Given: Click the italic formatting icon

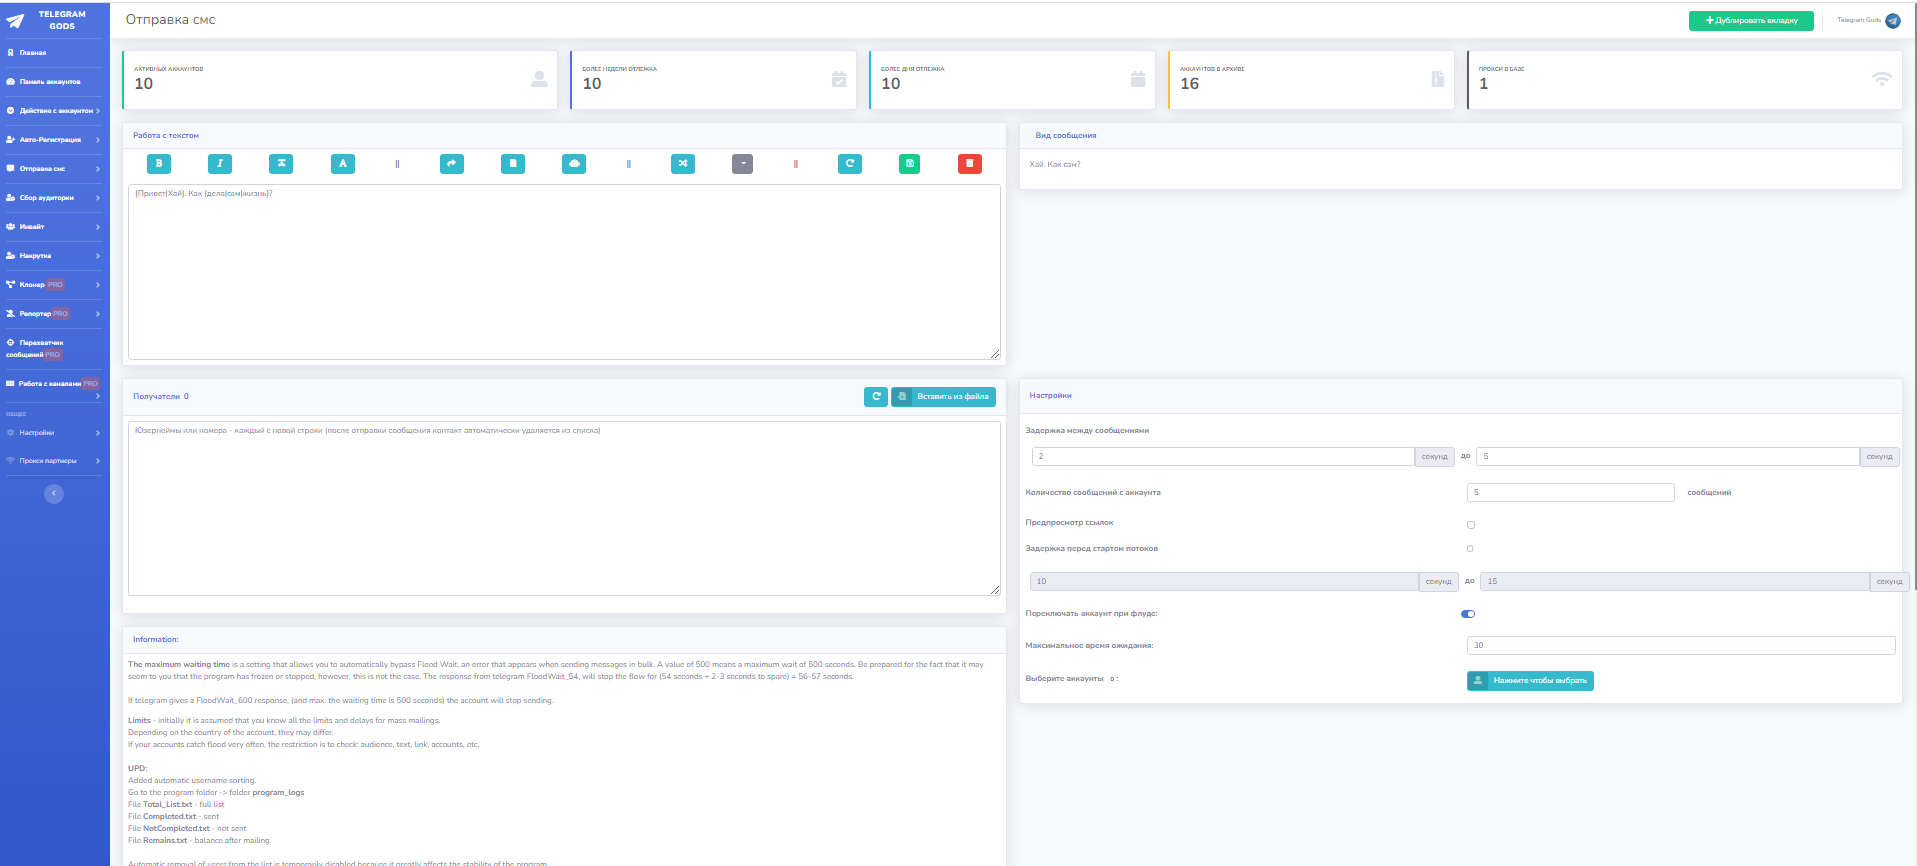Looking at the screenshot, I should tap(220, 164).
